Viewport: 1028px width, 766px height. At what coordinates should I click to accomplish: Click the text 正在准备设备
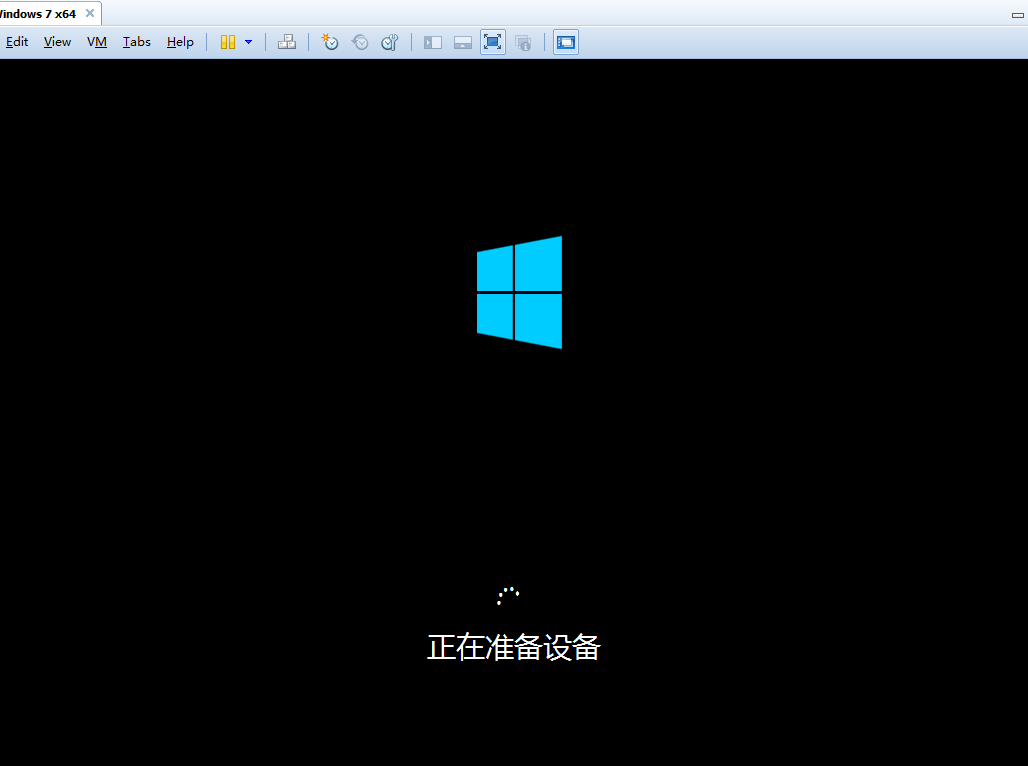point(514,647)
